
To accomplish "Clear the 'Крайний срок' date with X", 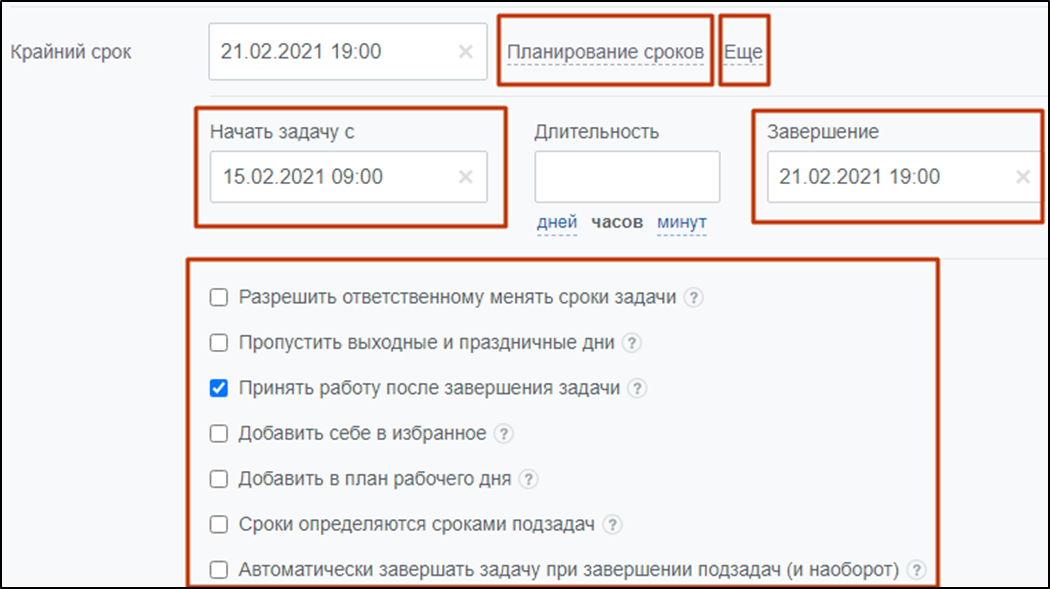I will (x=465, y=52).
